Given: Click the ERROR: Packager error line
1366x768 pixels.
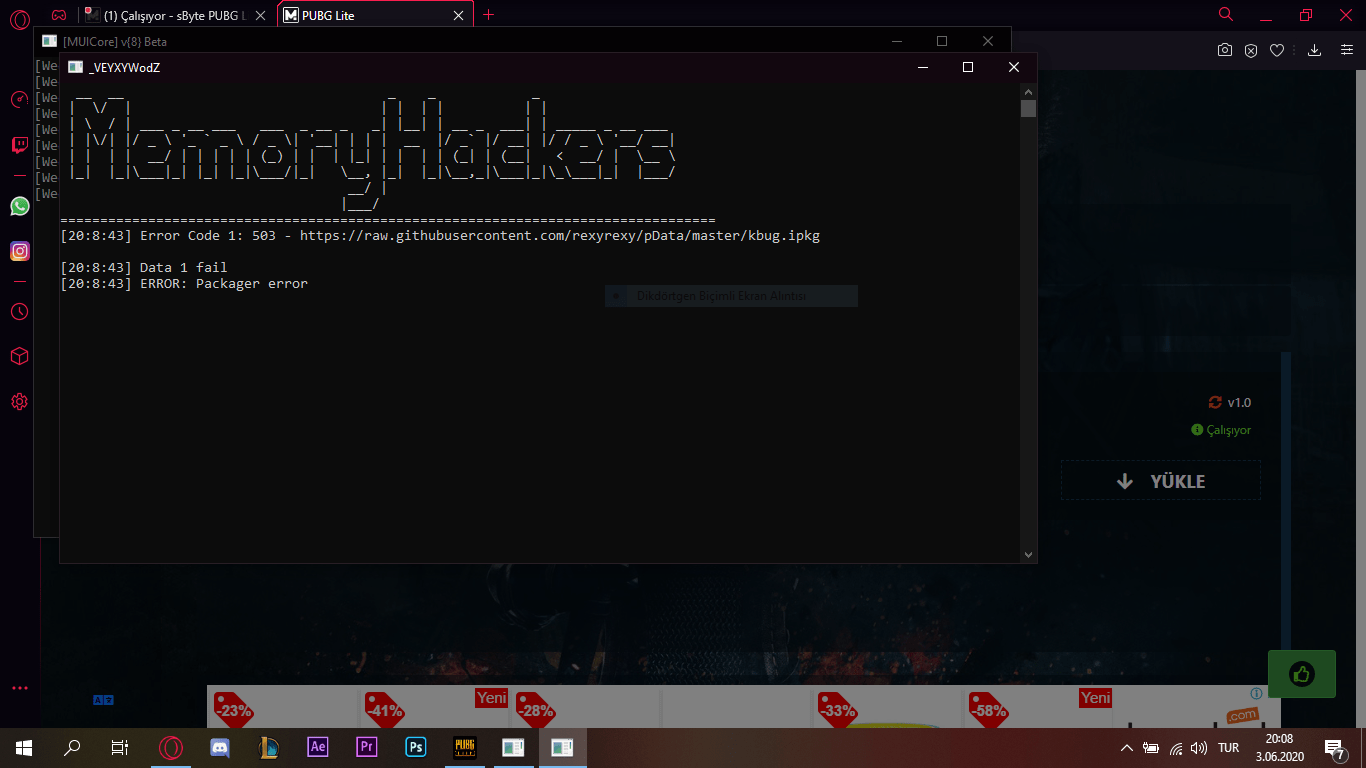Looking at the screenshot, I should 184,284.
